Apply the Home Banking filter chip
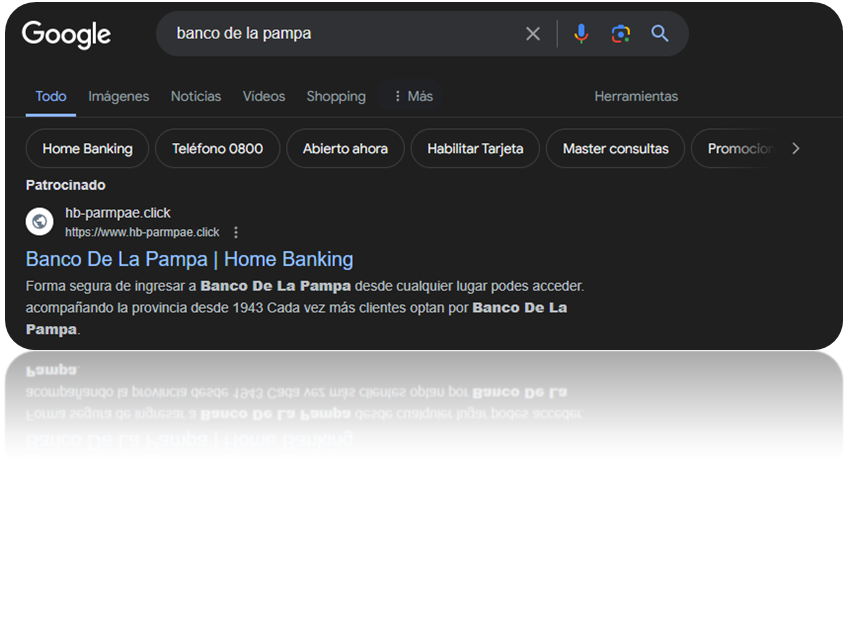This screenshot has width=848, height=636. click(x=87, y=149)
